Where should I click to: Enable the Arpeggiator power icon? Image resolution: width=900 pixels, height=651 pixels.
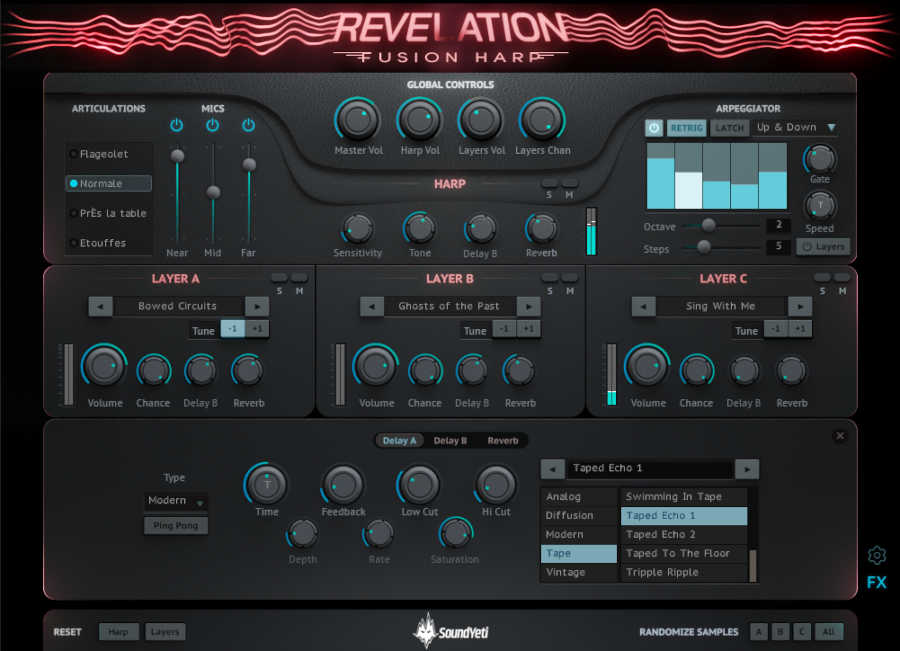[x=653, y=128]
